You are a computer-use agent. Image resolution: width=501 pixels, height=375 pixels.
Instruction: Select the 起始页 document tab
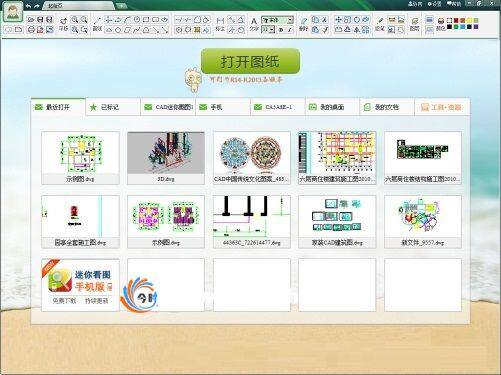point(78,6)
